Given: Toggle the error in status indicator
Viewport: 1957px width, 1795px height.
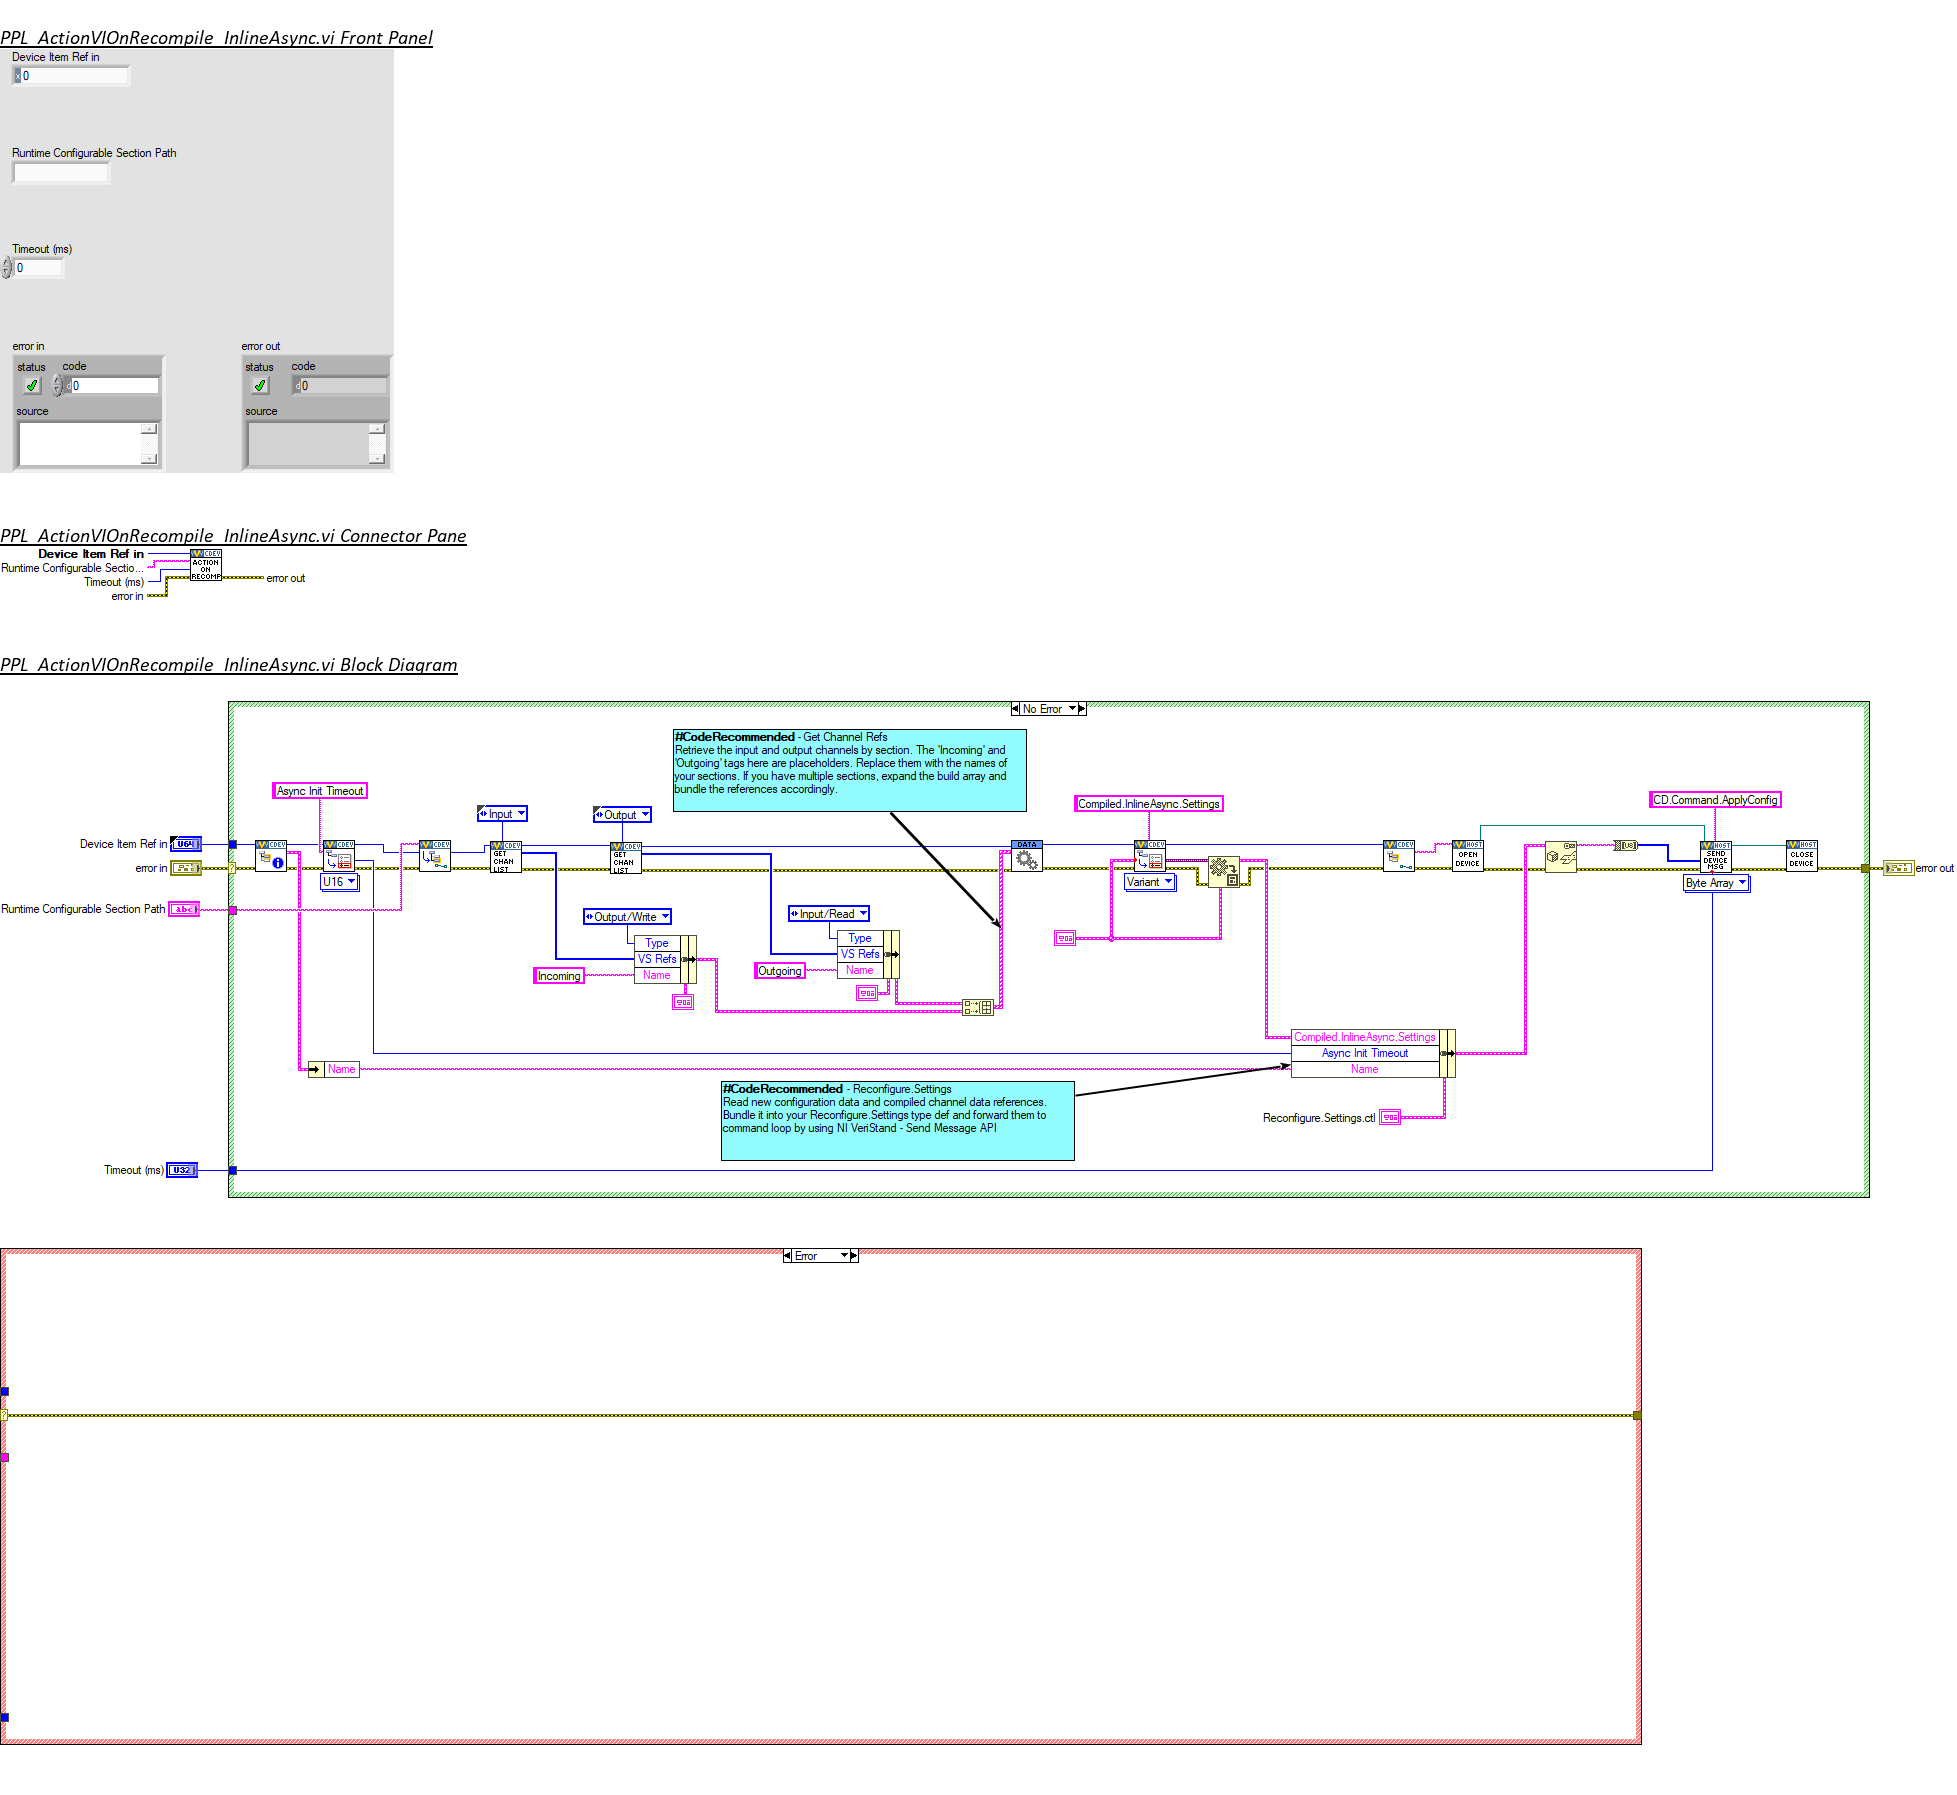Looking at the screenshot, I should [32, 386].
